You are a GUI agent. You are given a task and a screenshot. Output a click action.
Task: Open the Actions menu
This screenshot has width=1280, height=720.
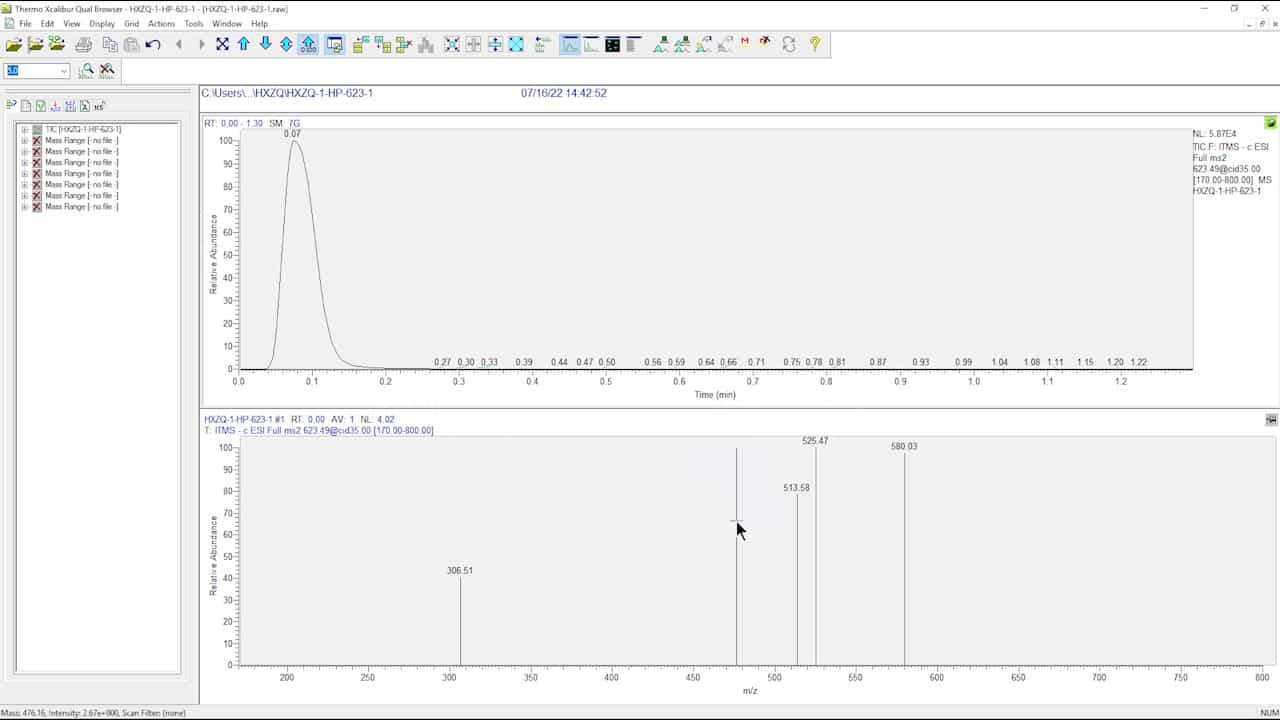(161, 23)
